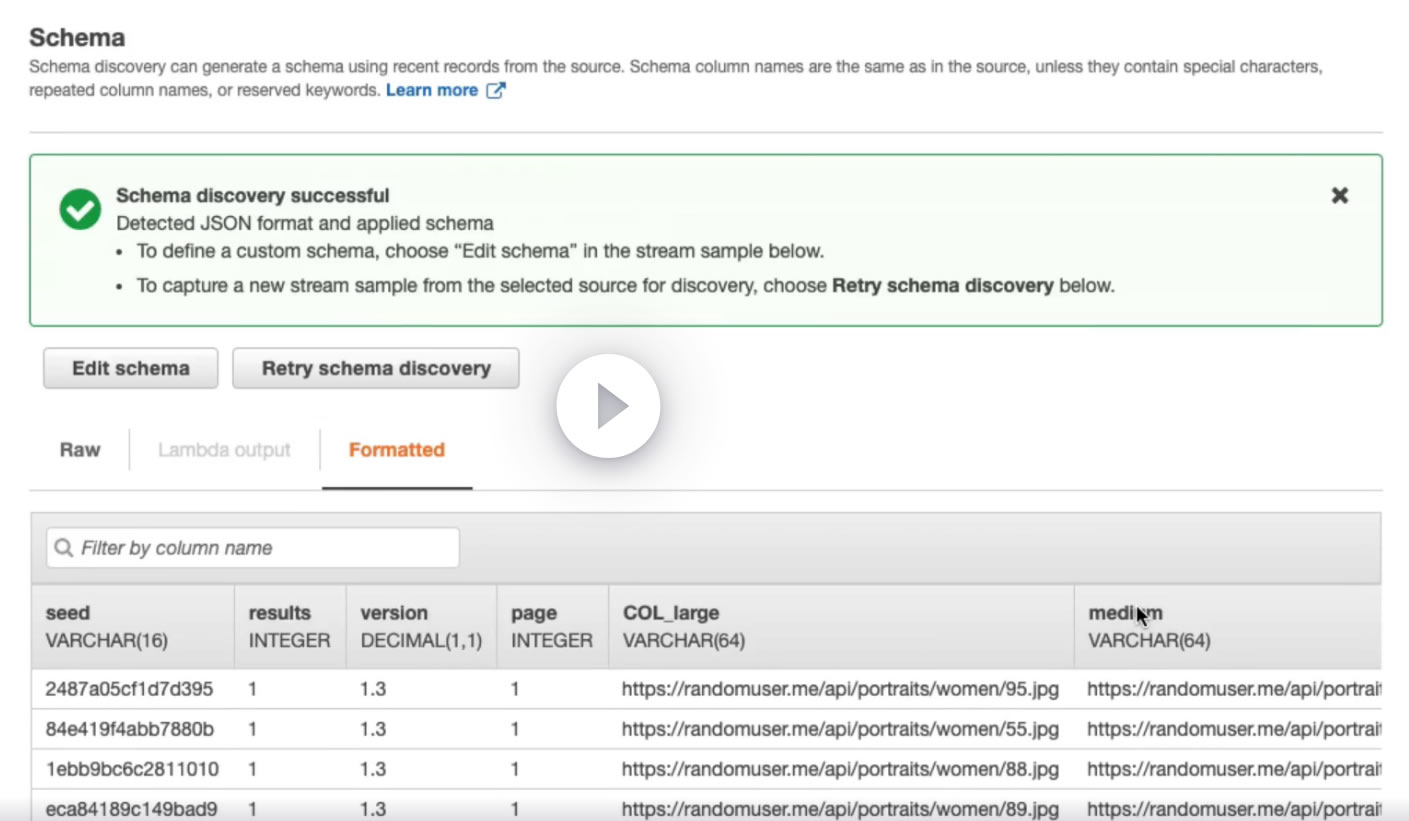The image size is (1409, 821).
Task: Click the video play button overlay
Action: pos(608,406)
